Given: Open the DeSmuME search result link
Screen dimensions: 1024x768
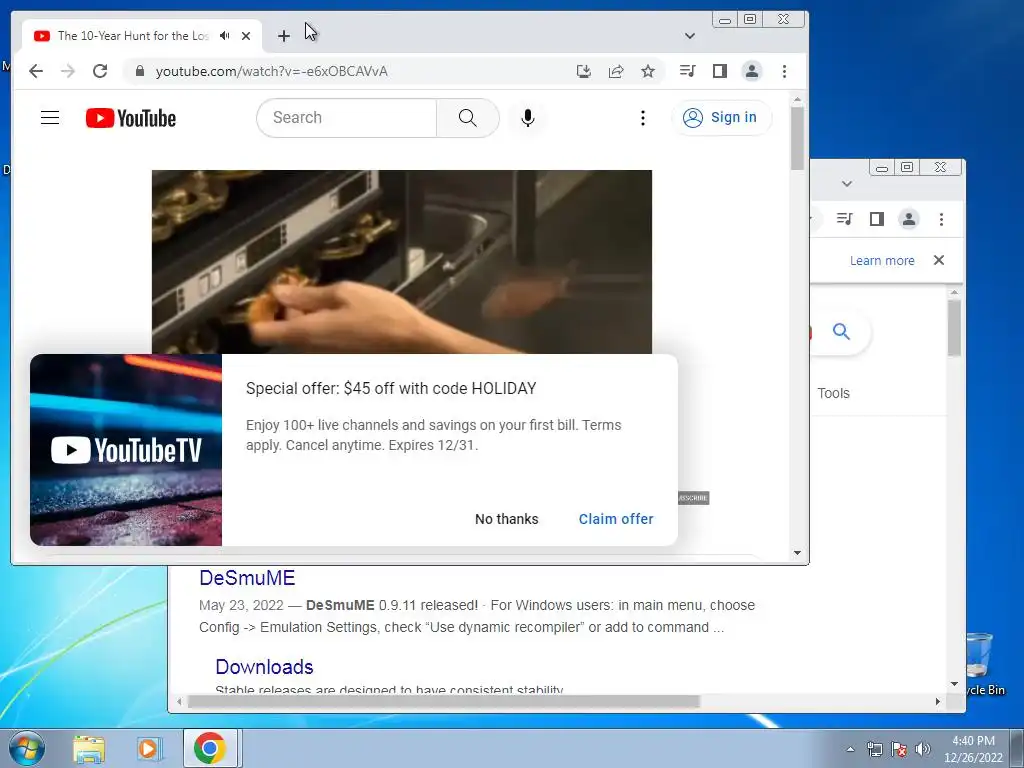Looking at the screenshot, I should 247,578.
